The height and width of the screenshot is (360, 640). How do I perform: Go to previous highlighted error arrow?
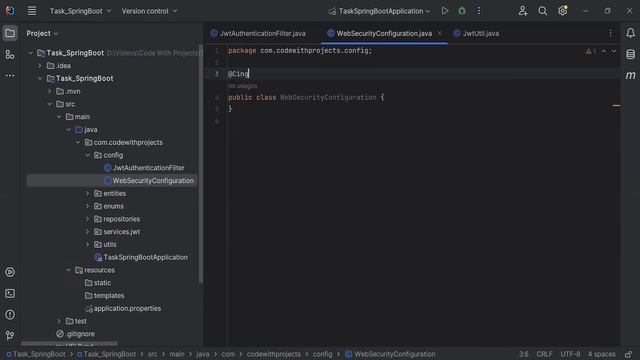[x=604, y=51]
